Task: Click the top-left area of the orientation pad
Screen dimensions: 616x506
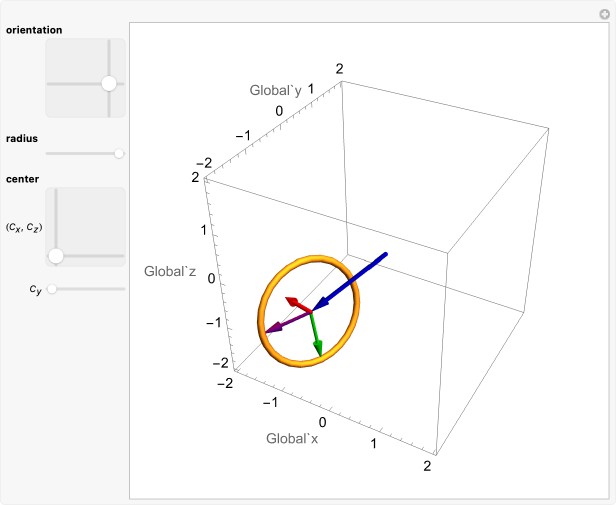Action: pyautogui.click(x=62, y=56)
